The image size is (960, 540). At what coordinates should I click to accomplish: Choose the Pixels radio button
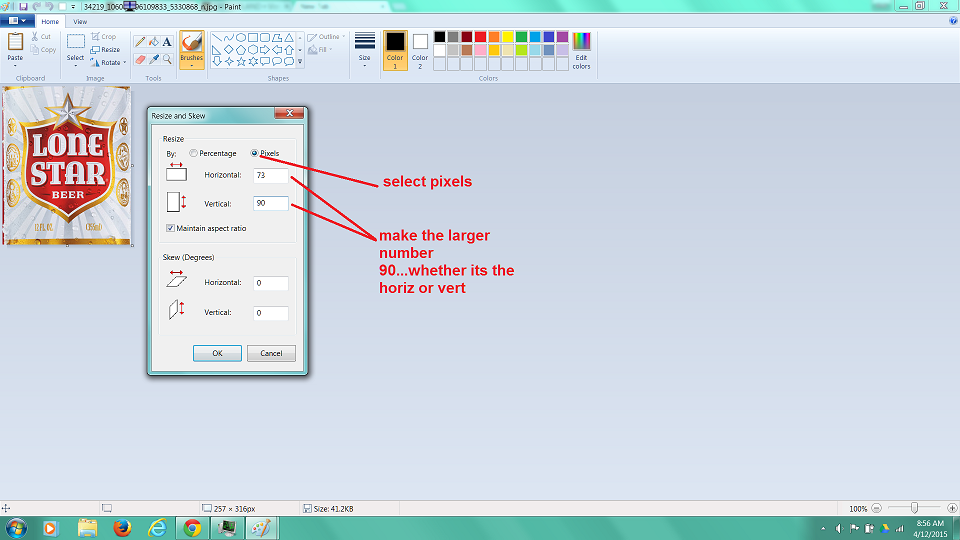pos(255,153)
